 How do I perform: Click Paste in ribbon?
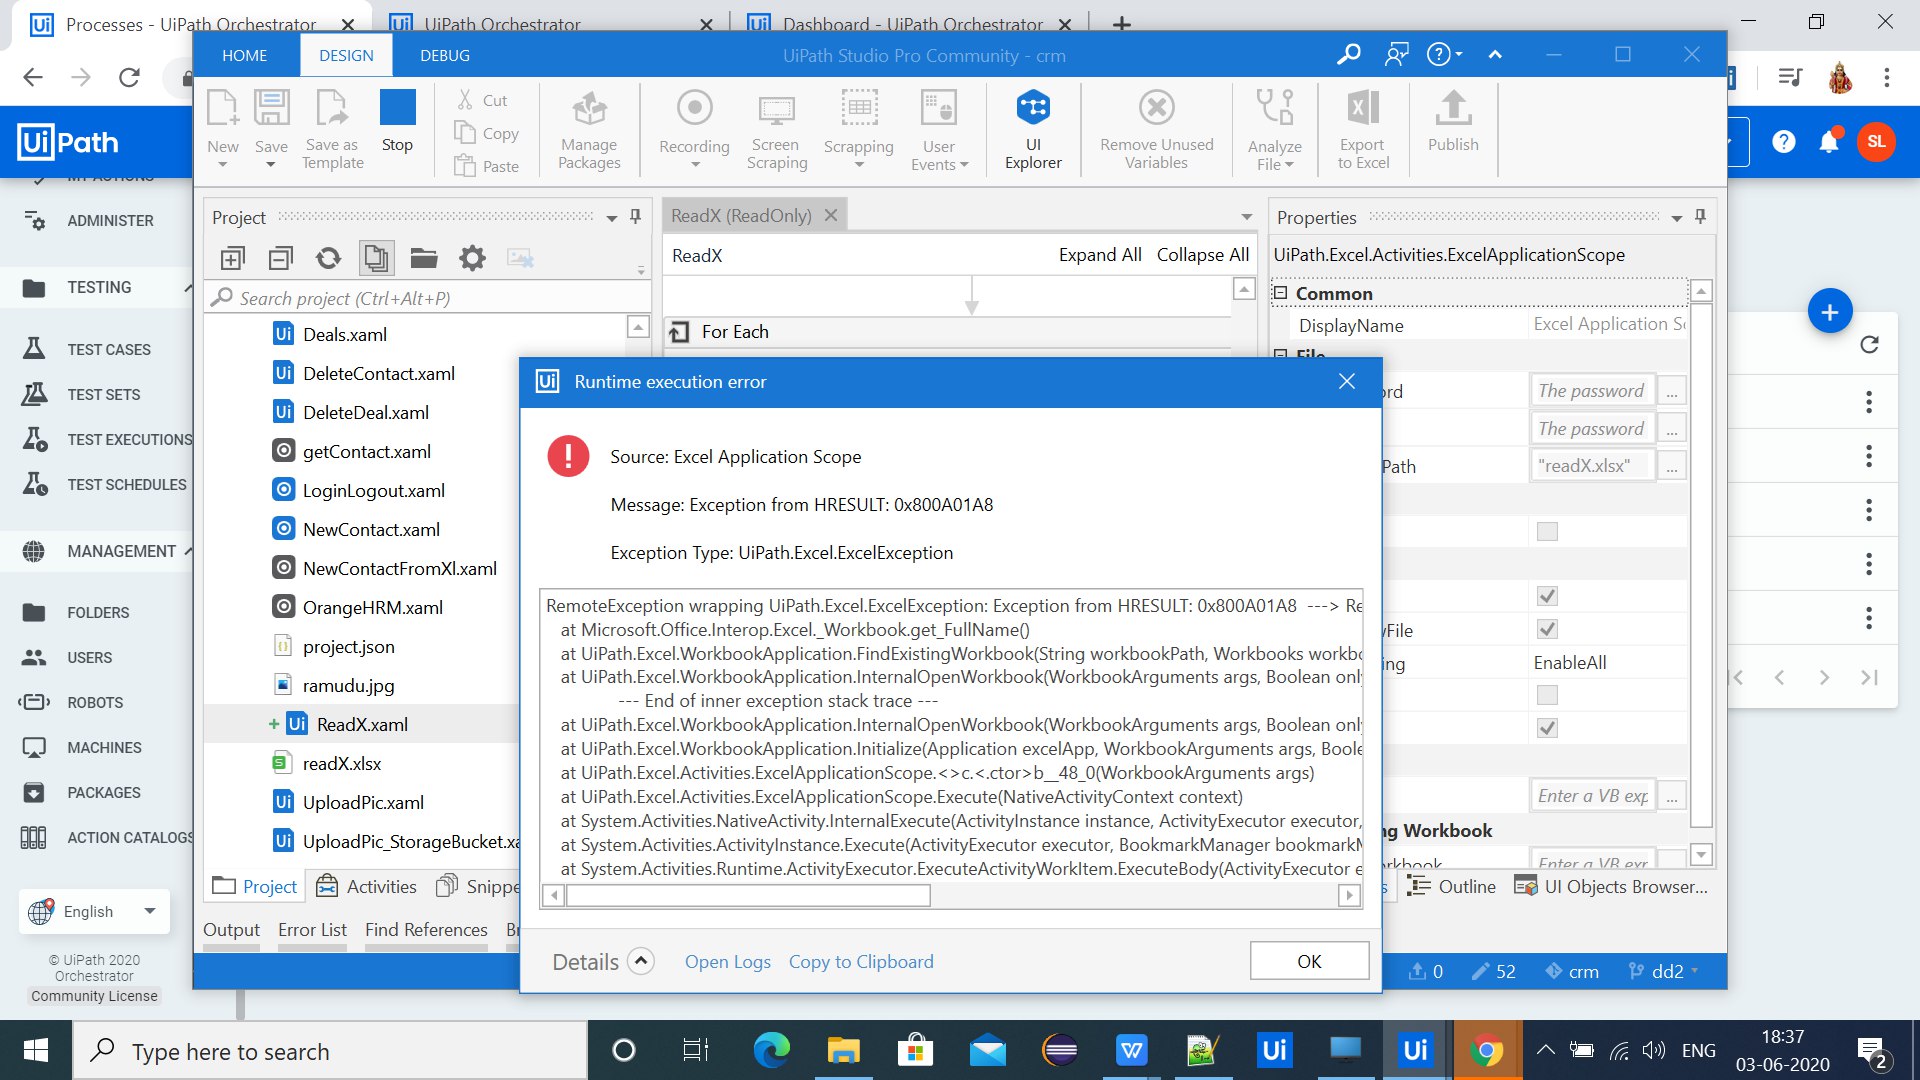[487, 166]
